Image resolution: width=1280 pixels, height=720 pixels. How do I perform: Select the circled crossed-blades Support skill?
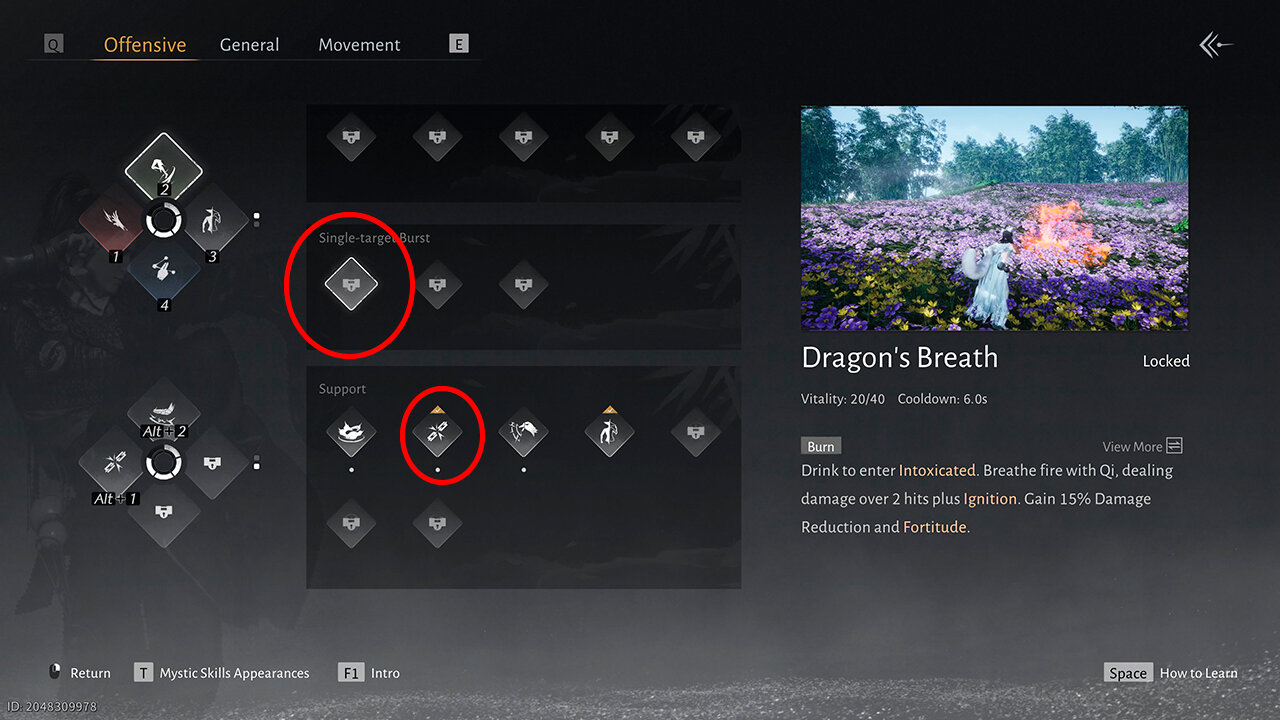pos(438,433)
